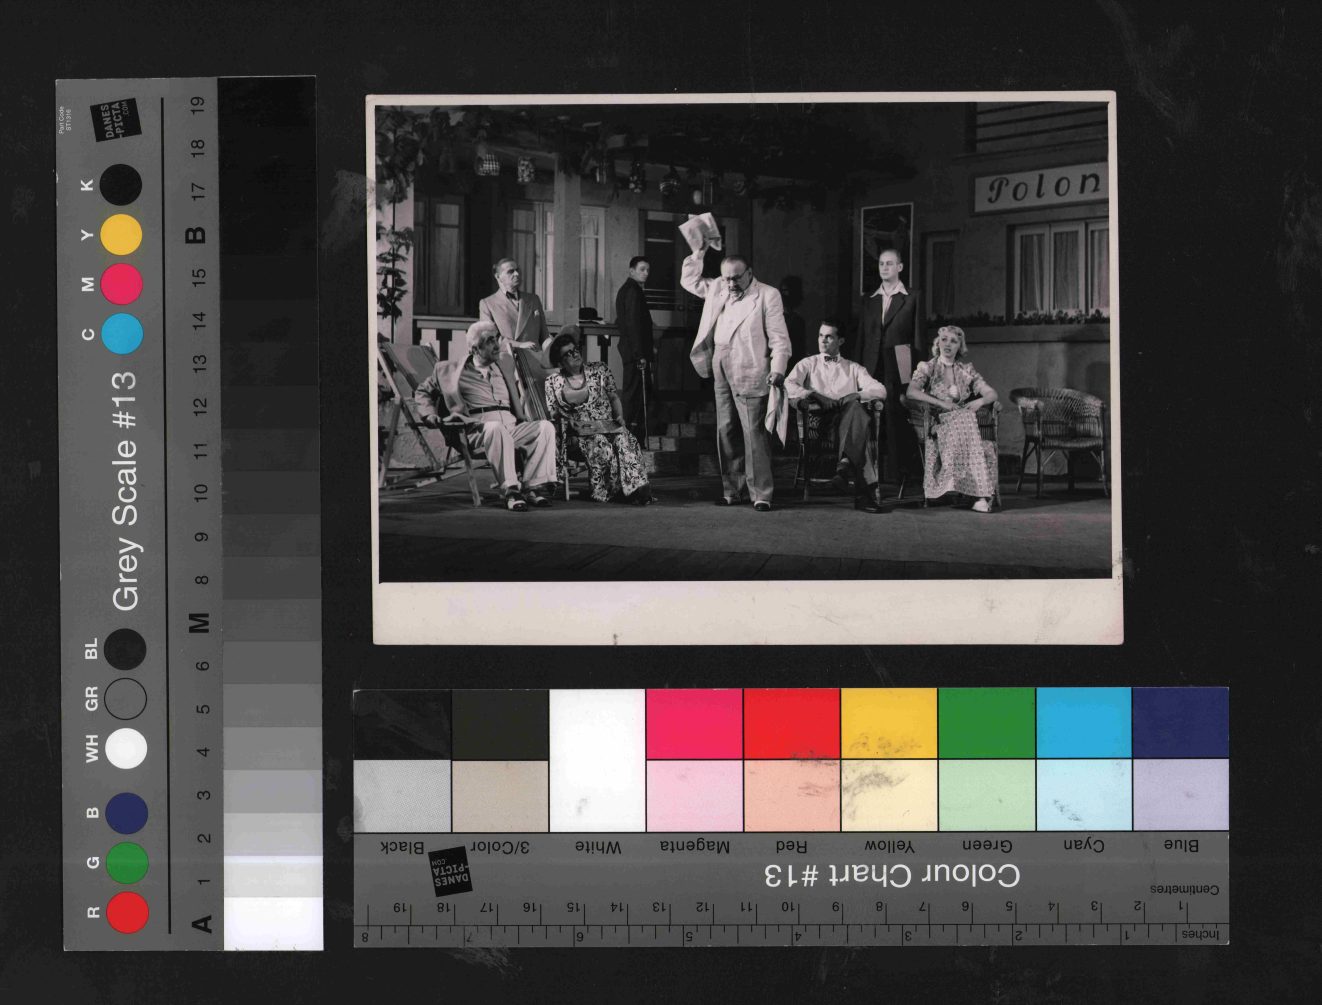Select the dark blue swatch on colour chart
This screenshot has height=1005, width=1322.
1180,723
